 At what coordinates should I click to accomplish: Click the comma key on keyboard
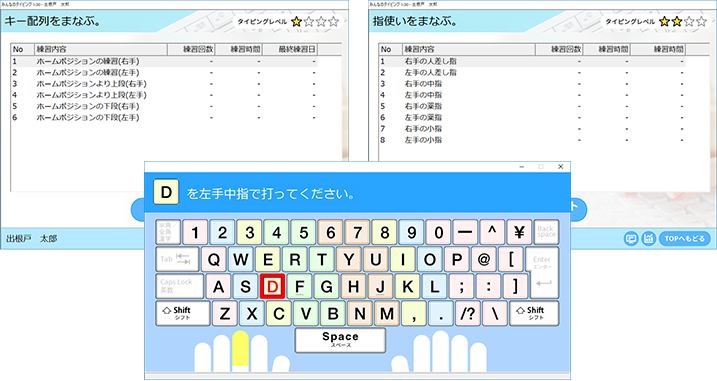click(414, 313)
